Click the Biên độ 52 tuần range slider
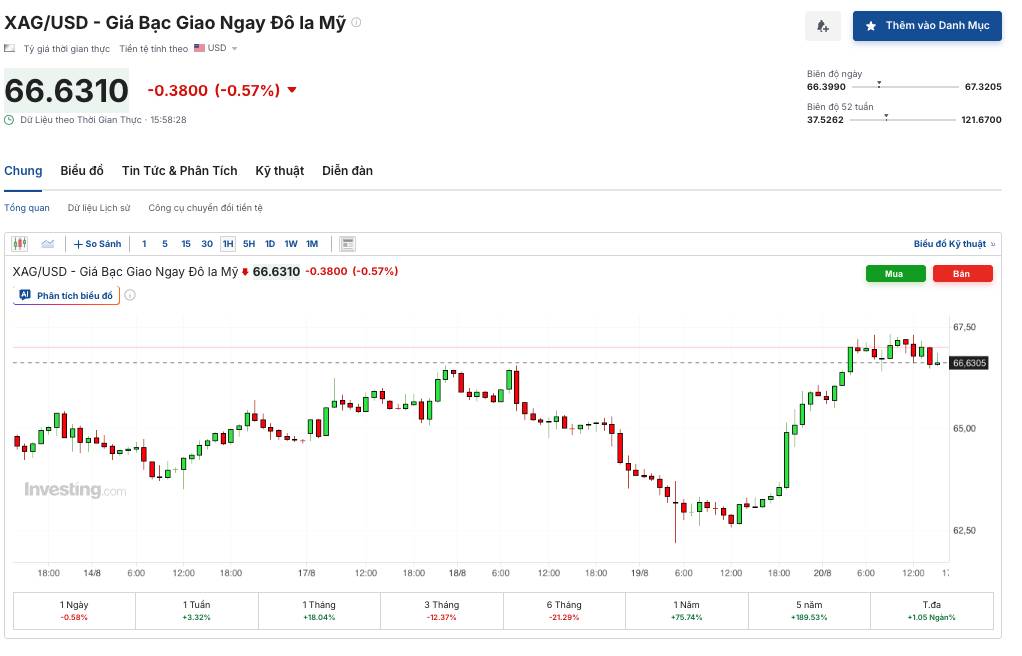 (x=902, y=119)
